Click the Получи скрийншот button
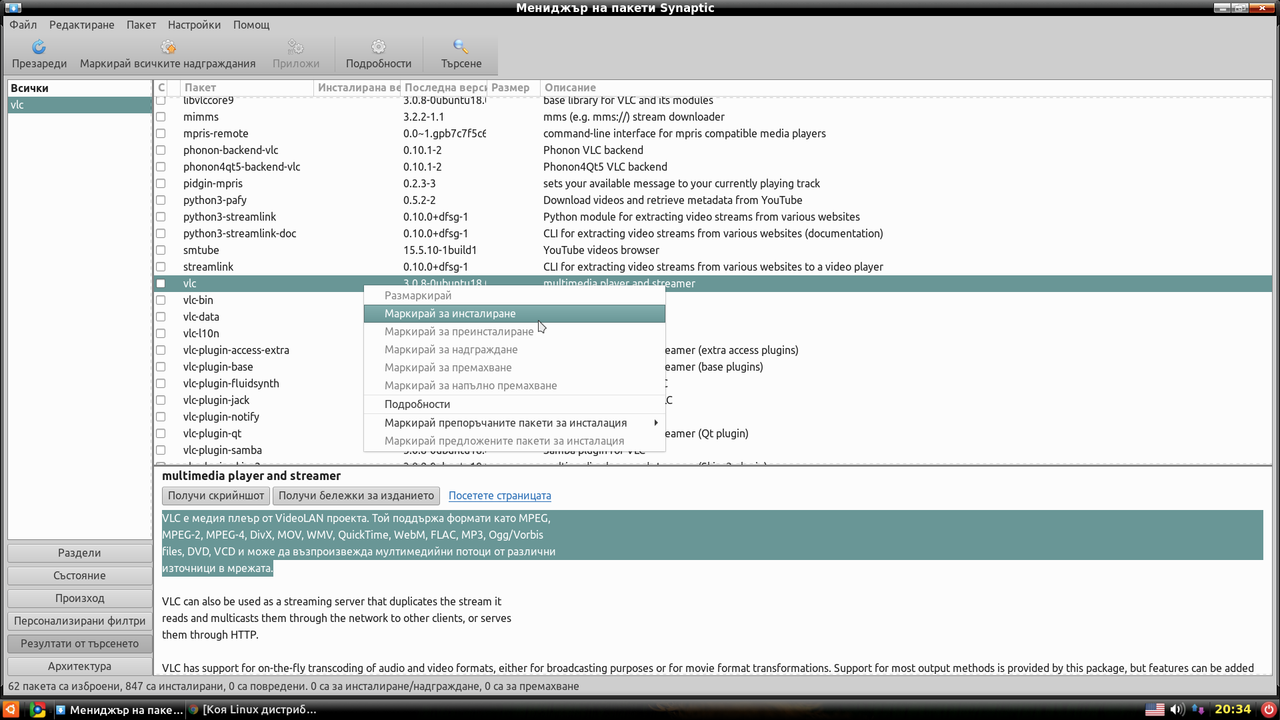This screenshot has height=720, width=1280. 216,496
